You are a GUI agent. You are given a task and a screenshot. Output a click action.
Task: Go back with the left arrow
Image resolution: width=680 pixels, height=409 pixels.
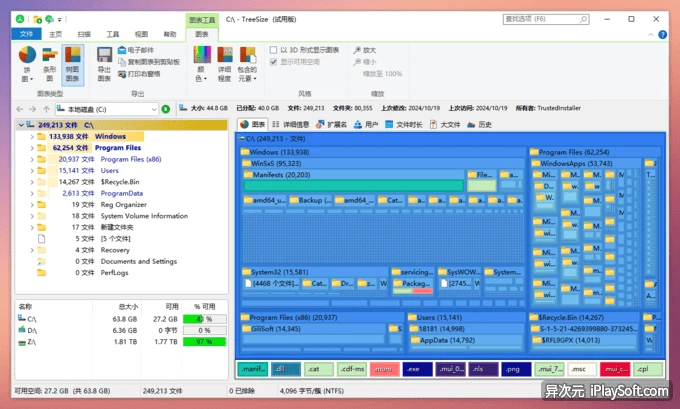click(20, 109)
